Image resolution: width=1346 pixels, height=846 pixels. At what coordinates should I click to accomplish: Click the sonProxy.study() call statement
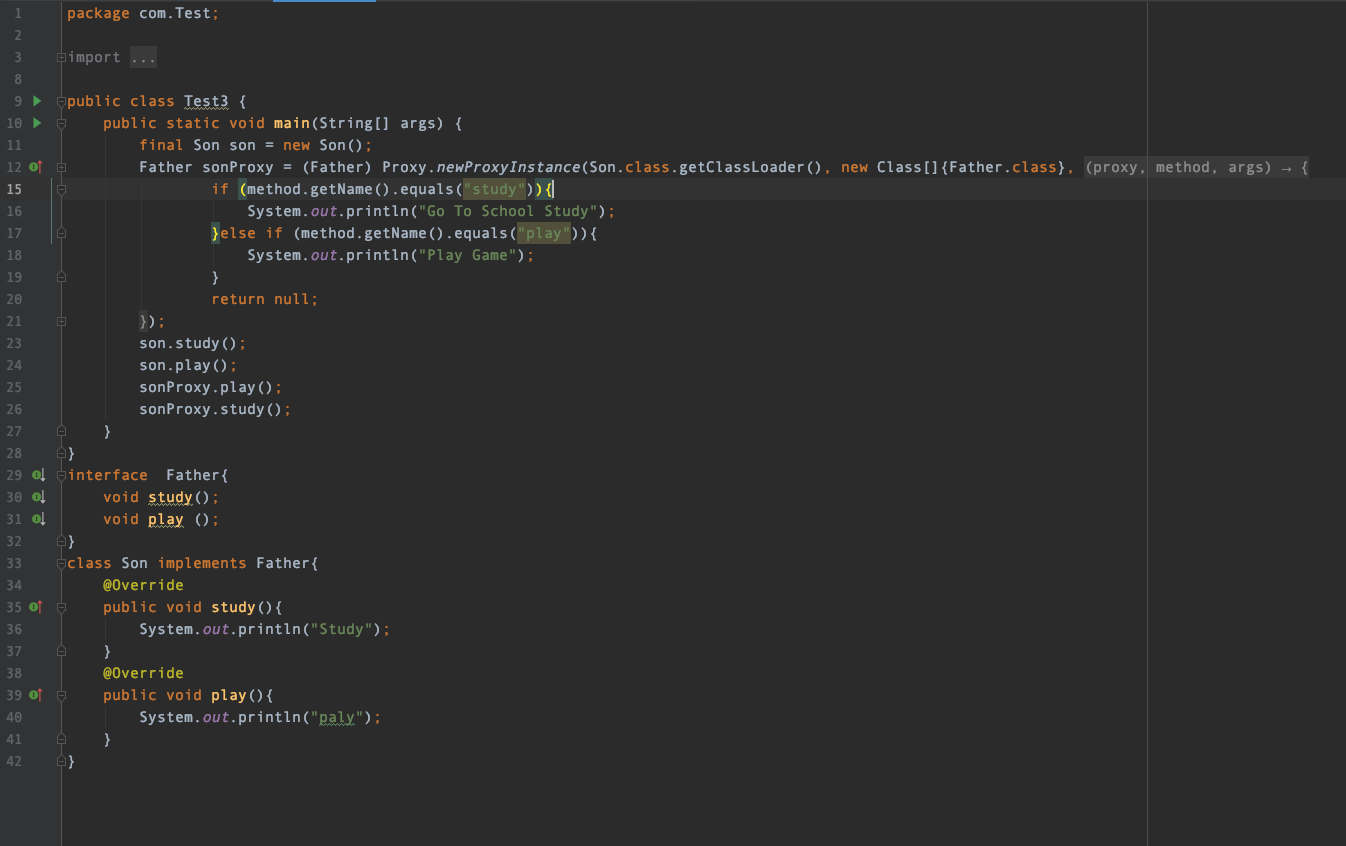pyautogui.click(x=215, y=409)
